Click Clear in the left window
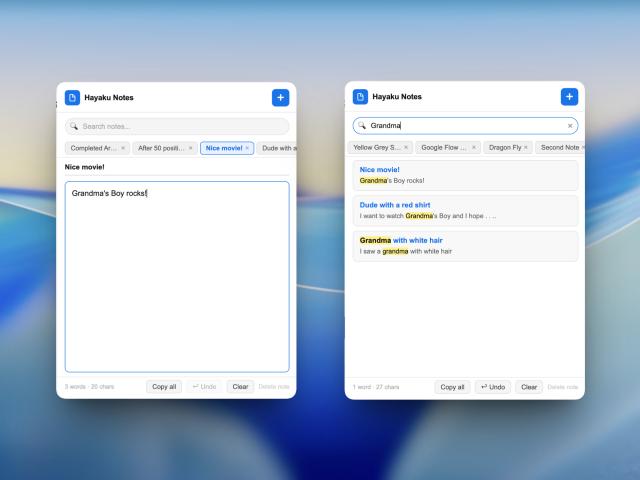The image size is (640, 480). 240,387
